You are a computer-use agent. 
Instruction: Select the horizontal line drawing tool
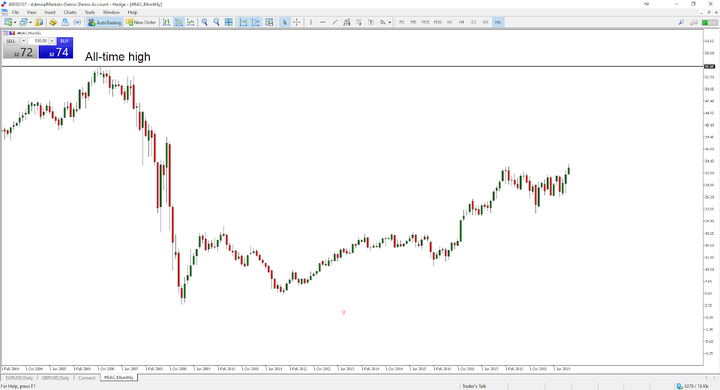323,22
